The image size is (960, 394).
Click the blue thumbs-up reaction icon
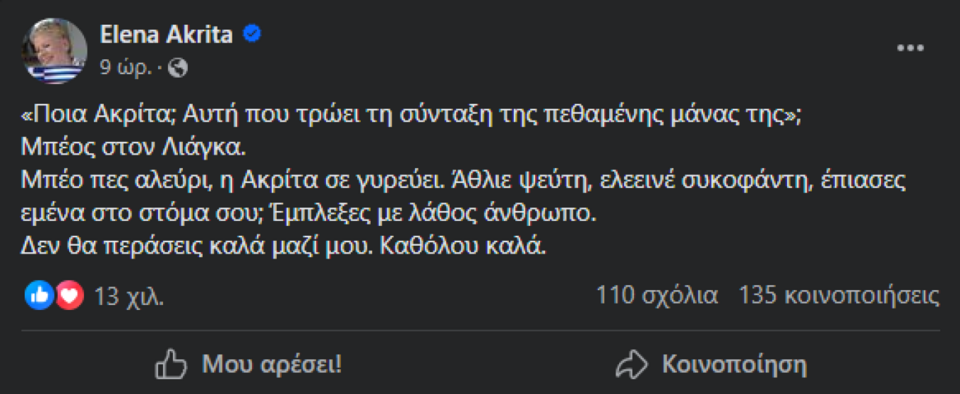point(40,296)
